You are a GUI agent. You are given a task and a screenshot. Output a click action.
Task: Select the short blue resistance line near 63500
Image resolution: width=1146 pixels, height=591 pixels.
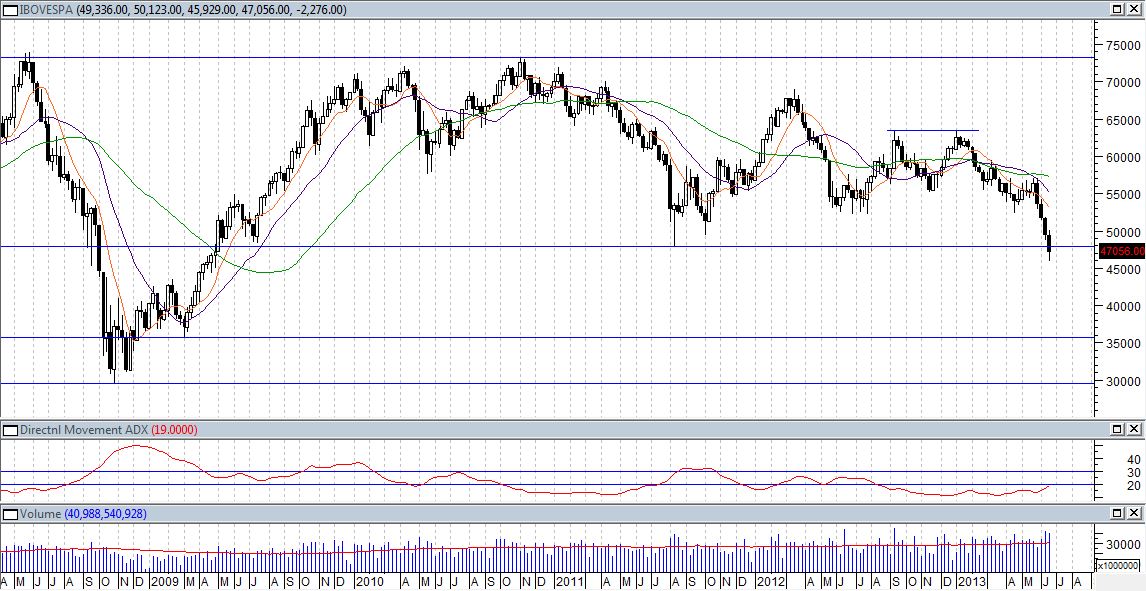[x=932, y=131]
